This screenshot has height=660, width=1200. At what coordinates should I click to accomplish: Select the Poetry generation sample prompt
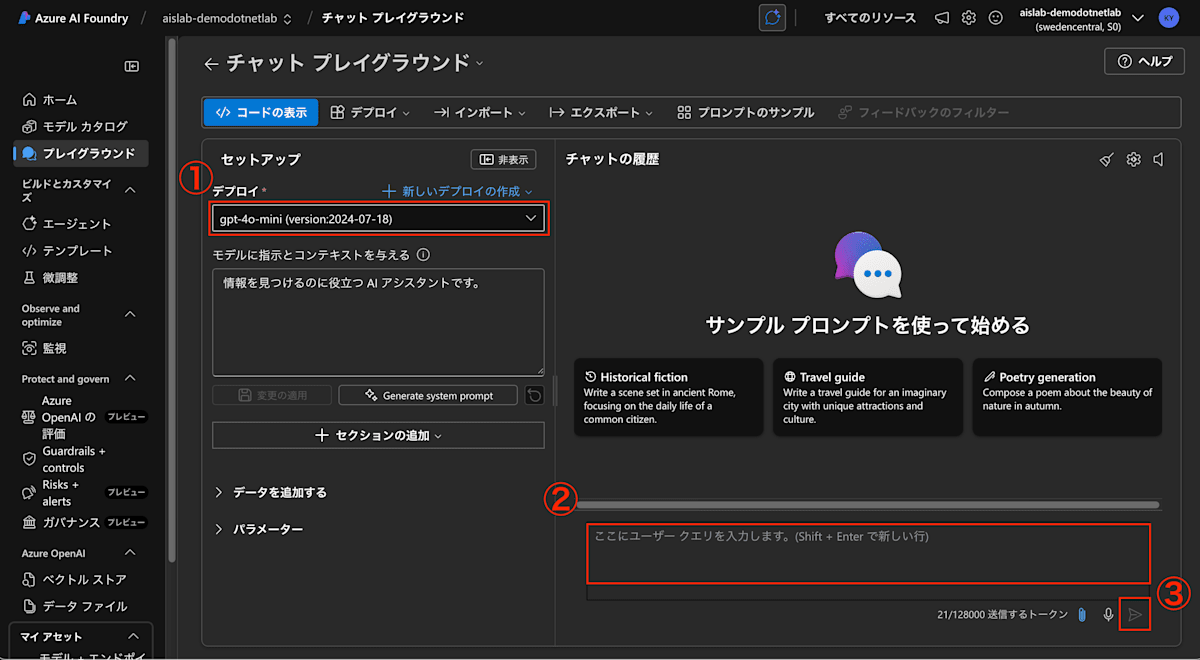tap(1067, 397)
